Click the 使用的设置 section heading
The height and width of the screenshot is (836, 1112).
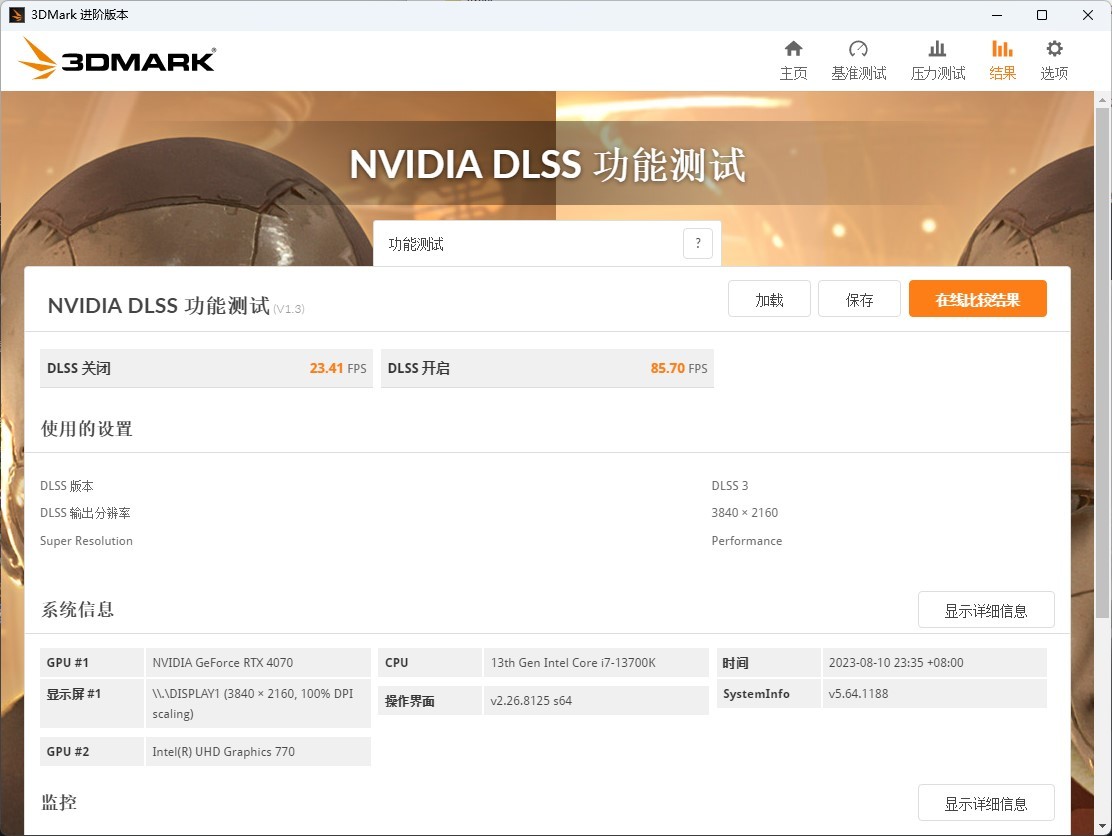pos(87,428)
